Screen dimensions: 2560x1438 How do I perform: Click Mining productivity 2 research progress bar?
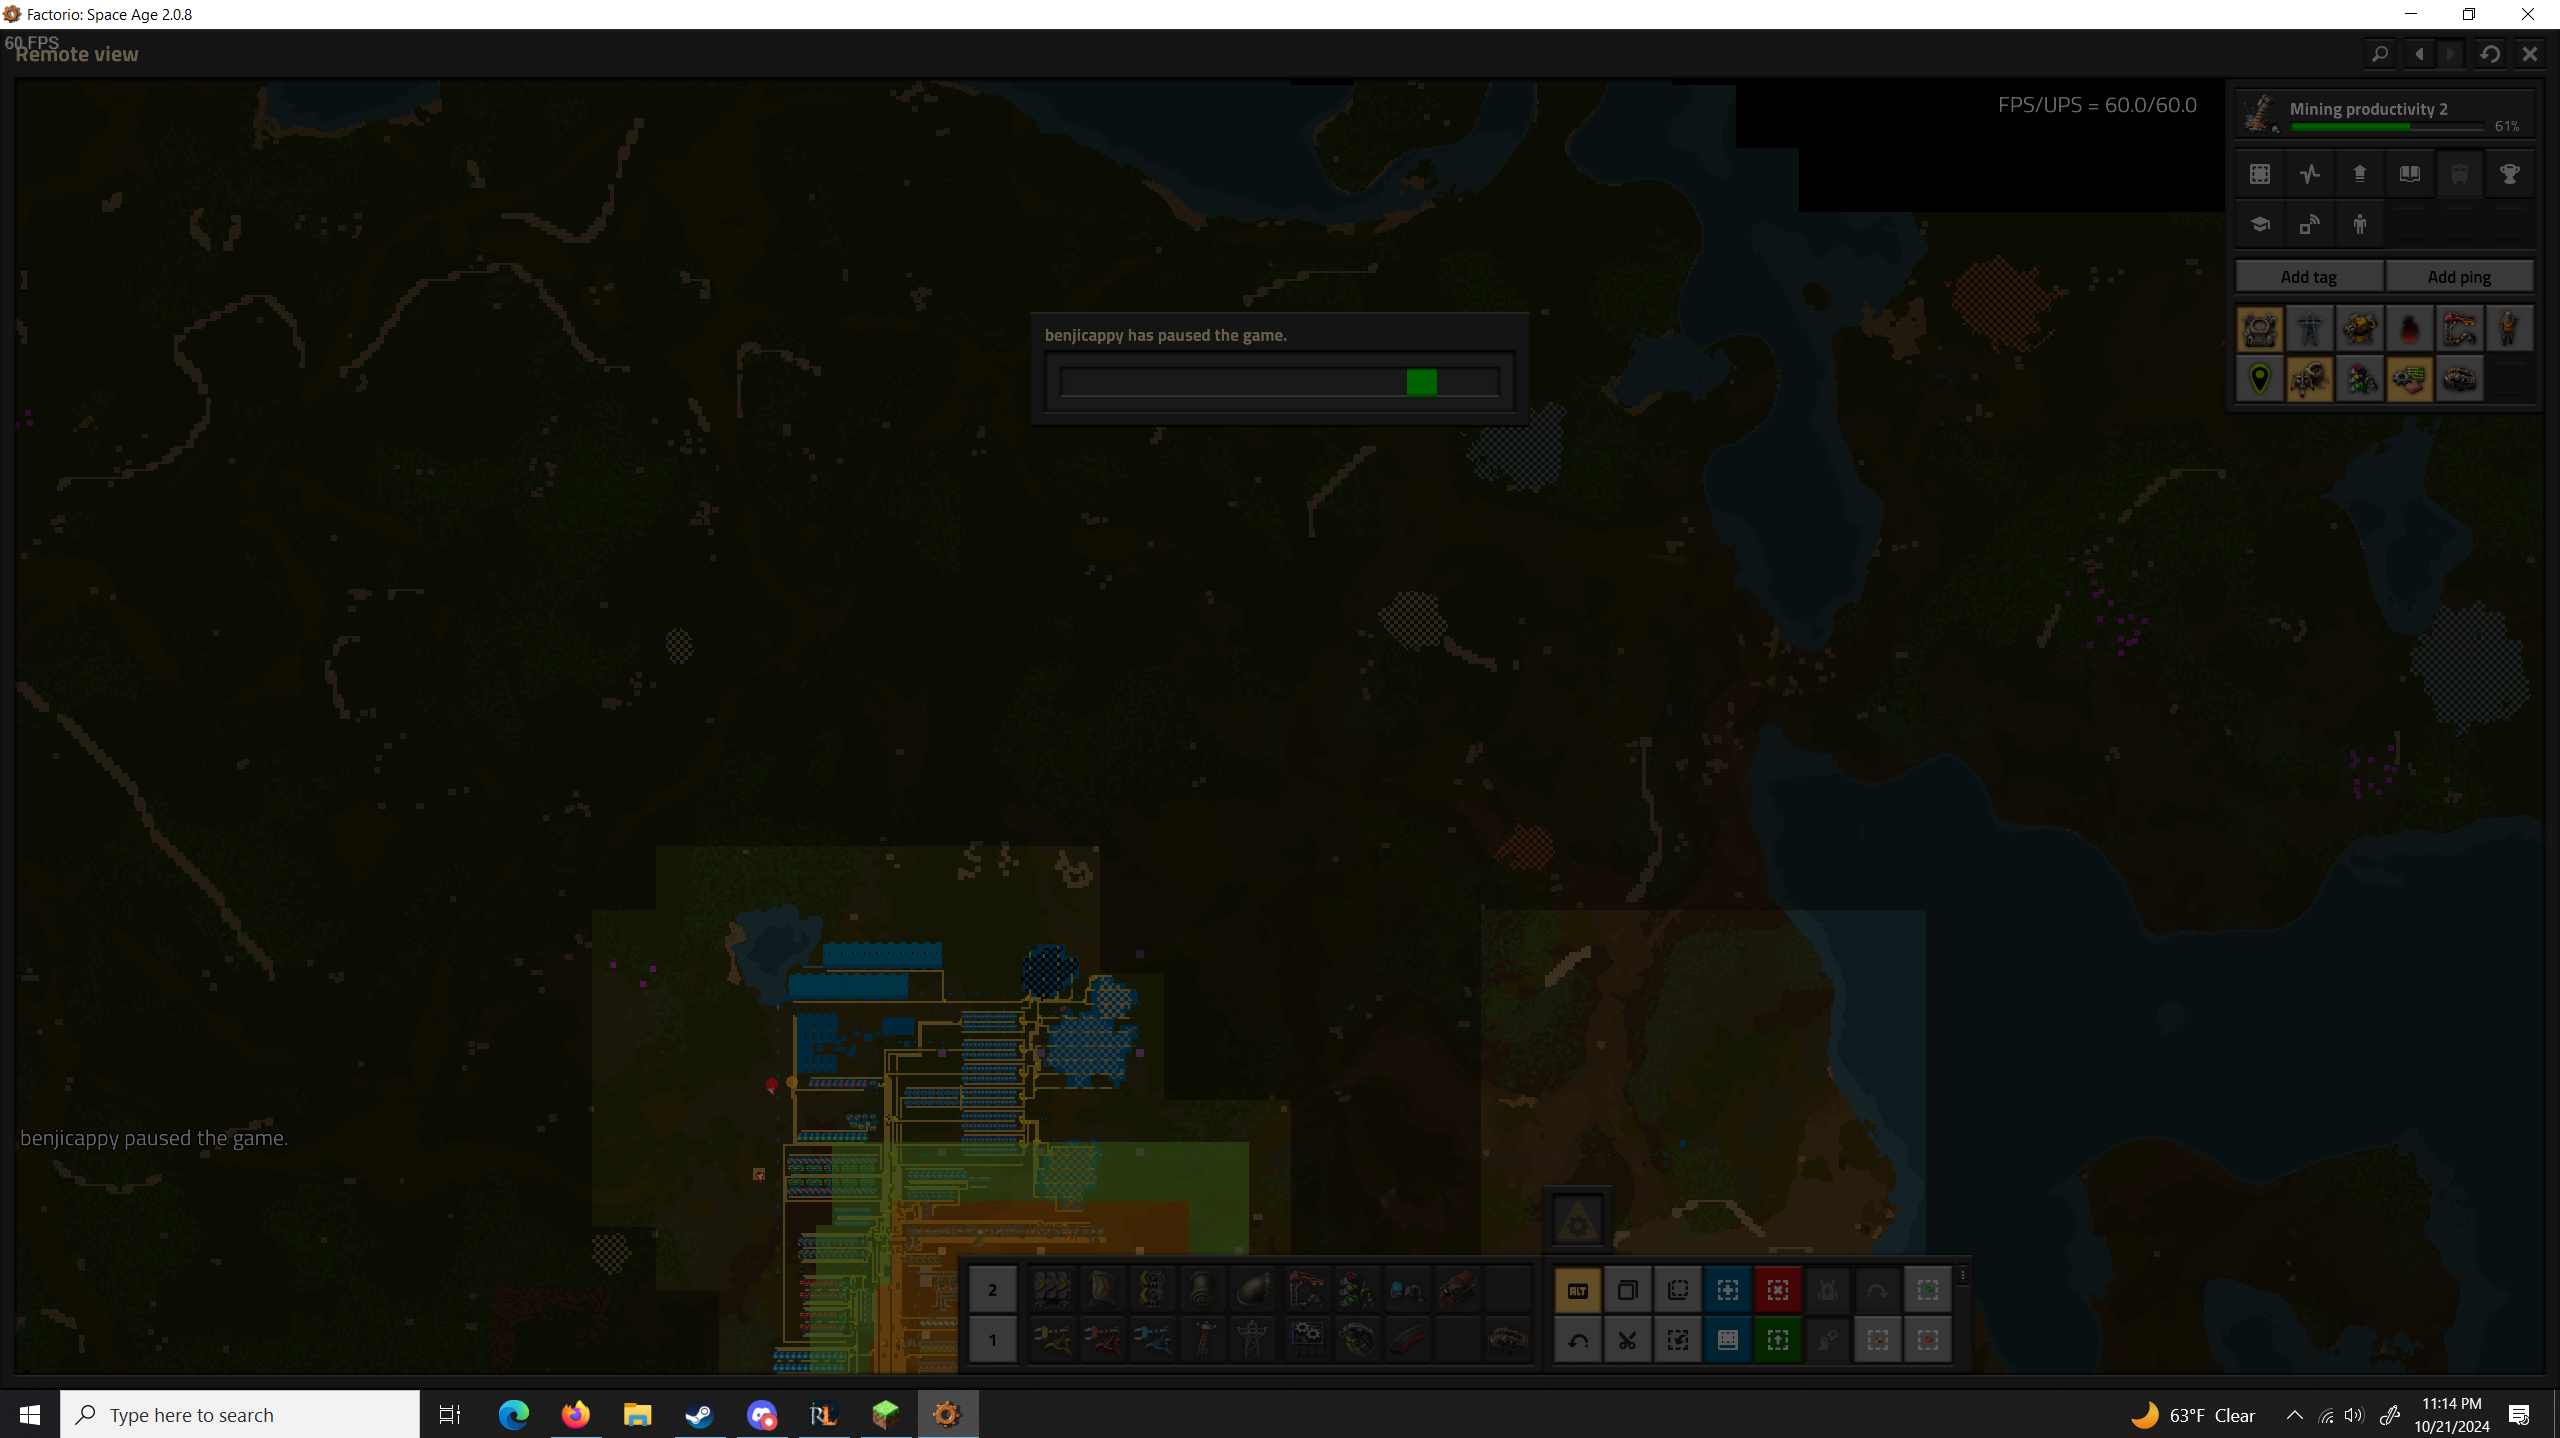tap(2386, 127)
